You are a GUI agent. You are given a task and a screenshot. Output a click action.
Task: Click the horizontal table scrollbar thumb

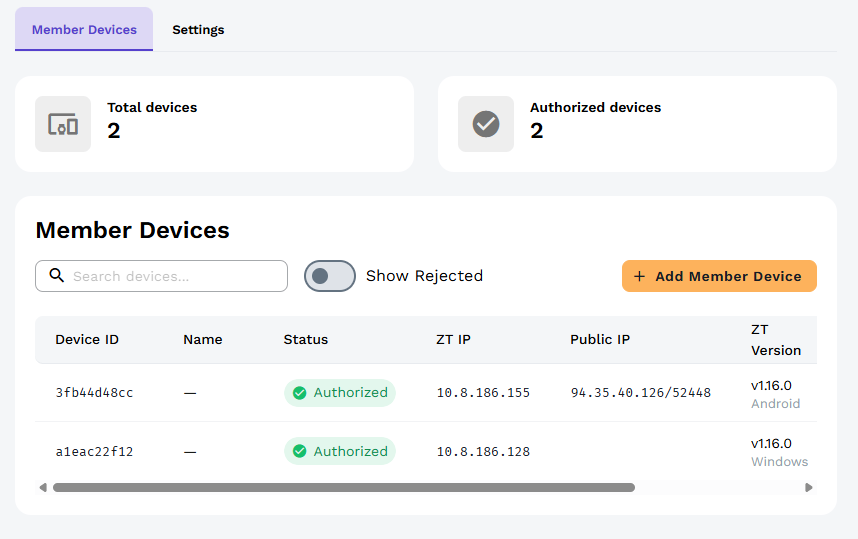click(343, 488)
